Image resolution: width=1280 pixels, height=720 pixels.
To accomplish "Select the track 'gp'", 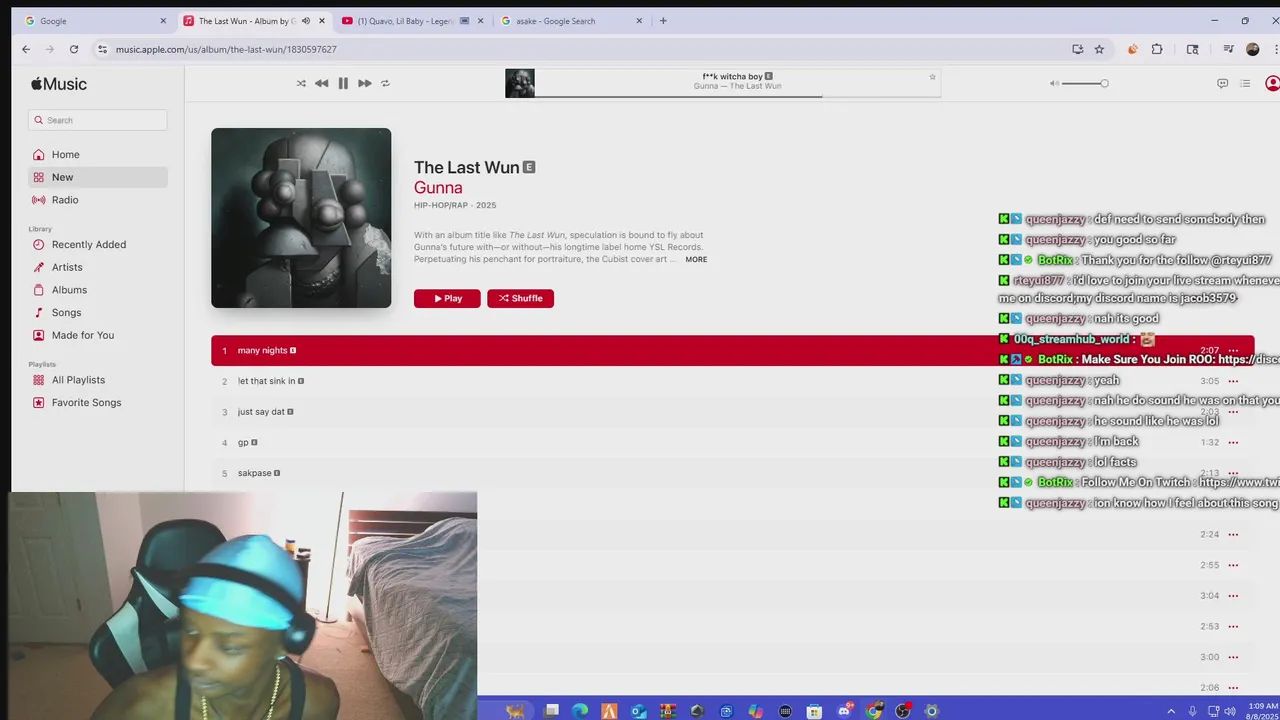I will (x=732, y=442).
